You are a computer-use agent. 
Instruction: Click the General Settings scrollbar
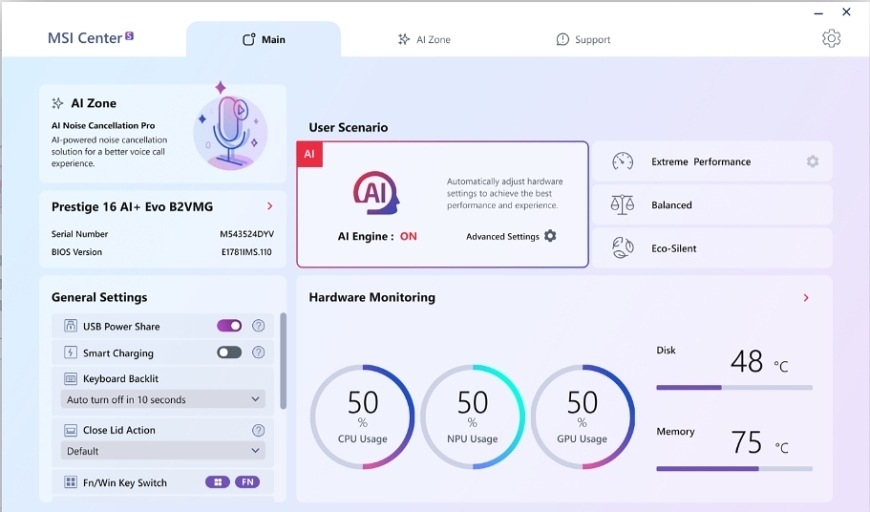coord(283,361)
